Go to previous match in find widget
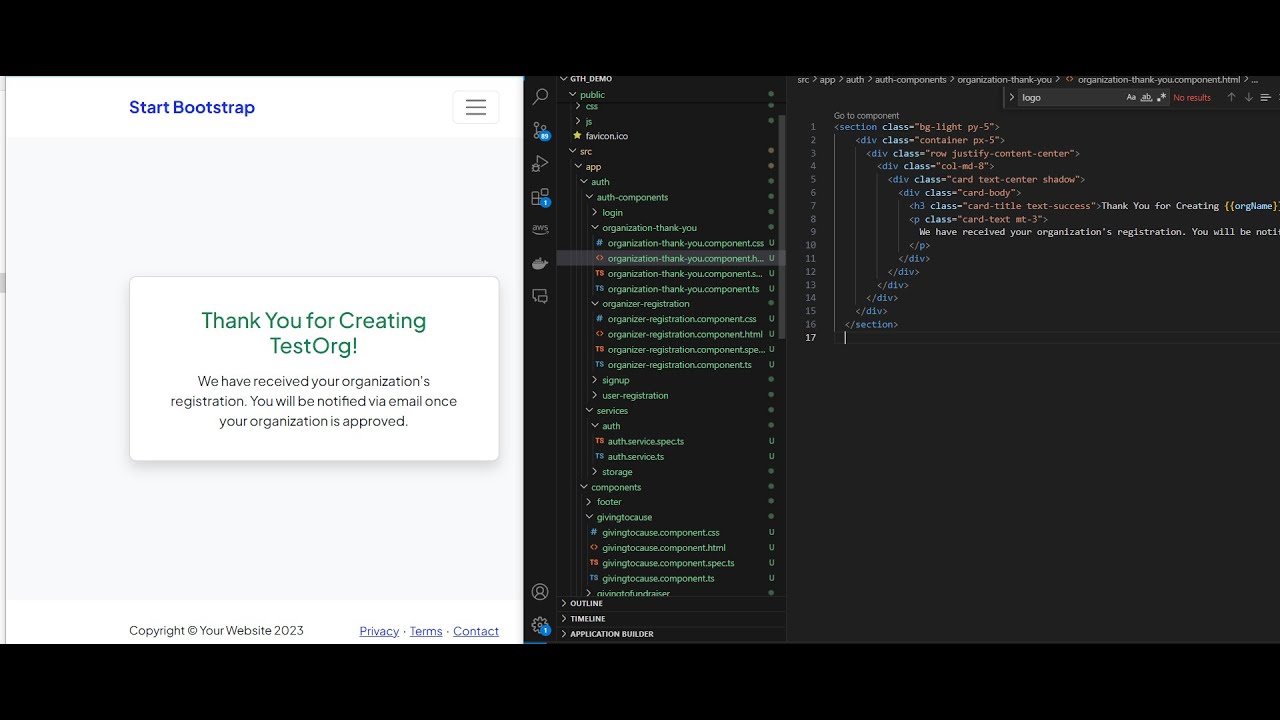Screen dimensions: 1280x720 pos(1231,97)
